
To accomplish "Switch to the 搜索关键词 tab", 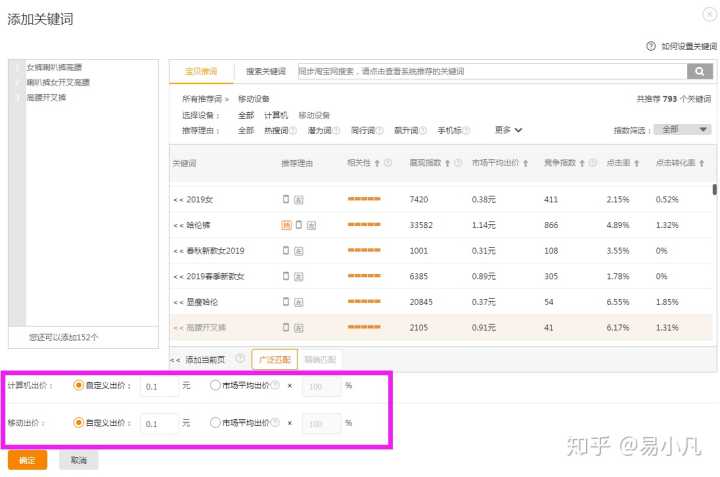I will coord(266,72).
